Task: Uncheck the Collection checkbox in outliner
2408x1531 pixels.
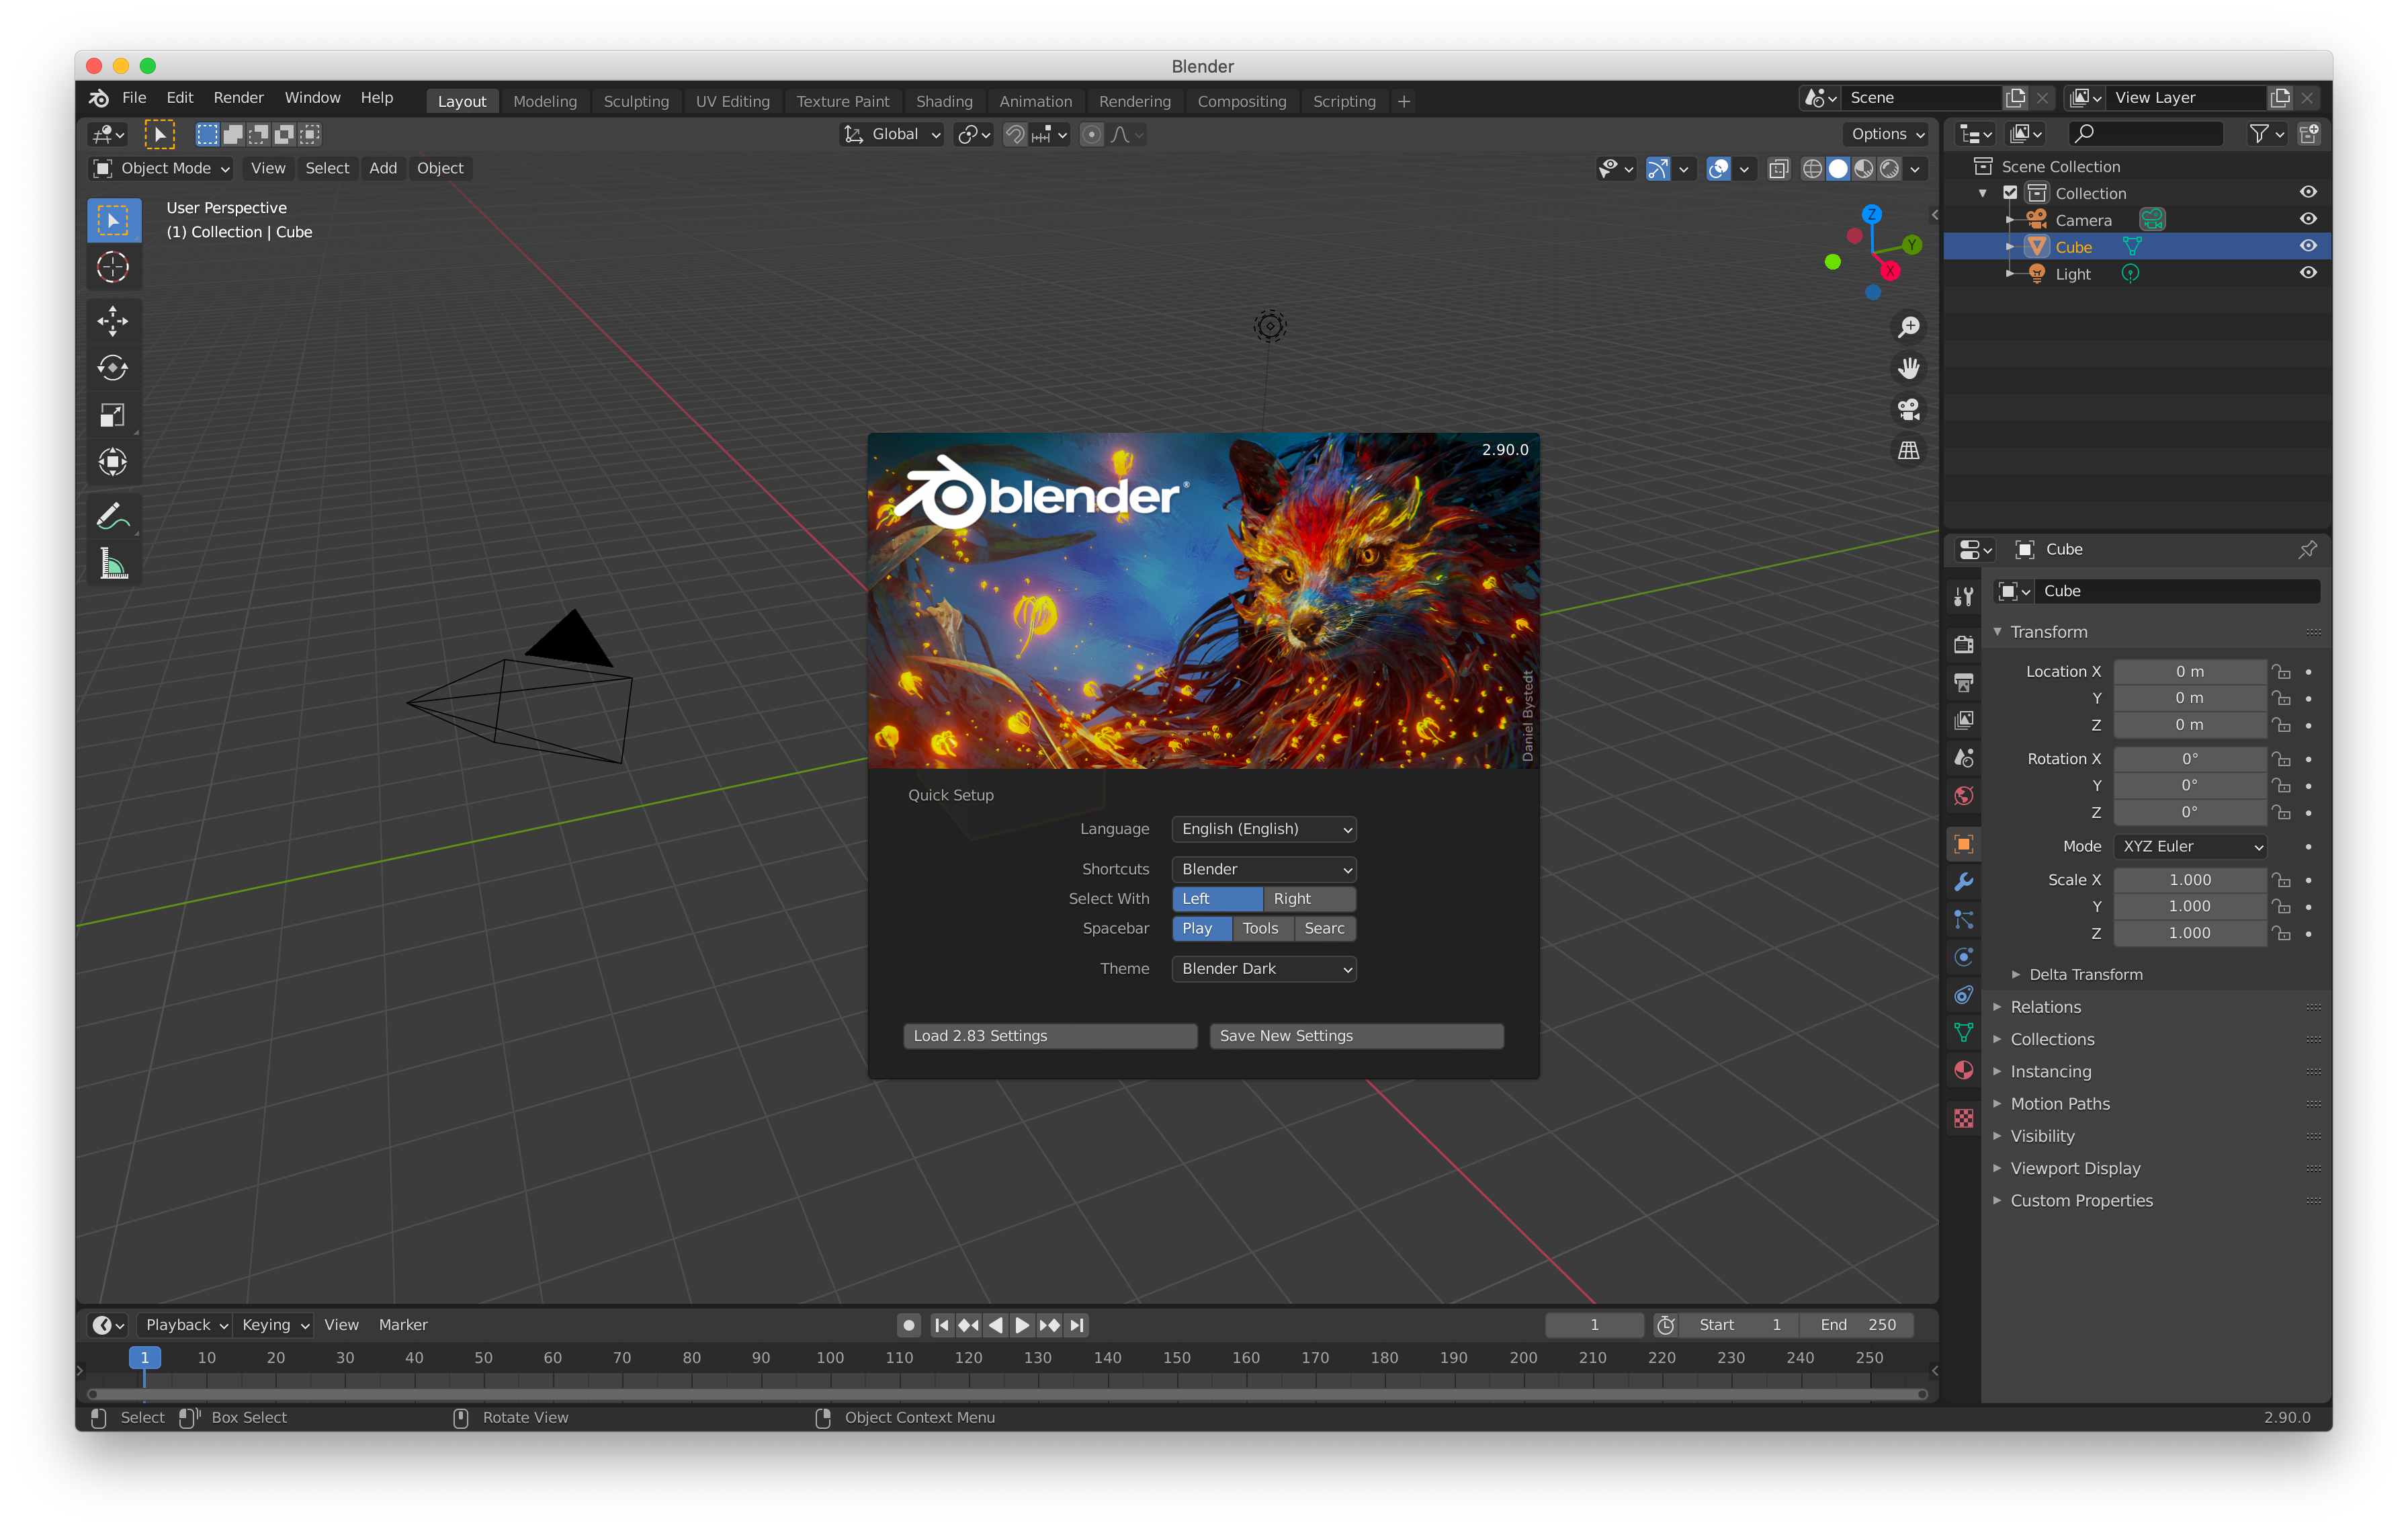Action: click(x=2010, y=193)
